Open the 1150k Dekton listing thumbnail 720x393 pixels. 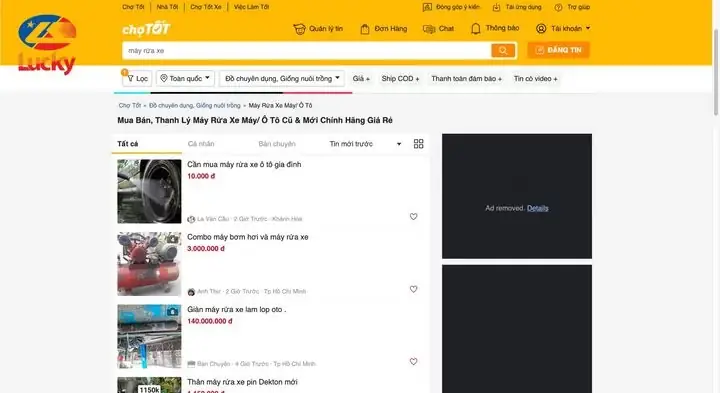pyautogui.click(x=149, y=385)
